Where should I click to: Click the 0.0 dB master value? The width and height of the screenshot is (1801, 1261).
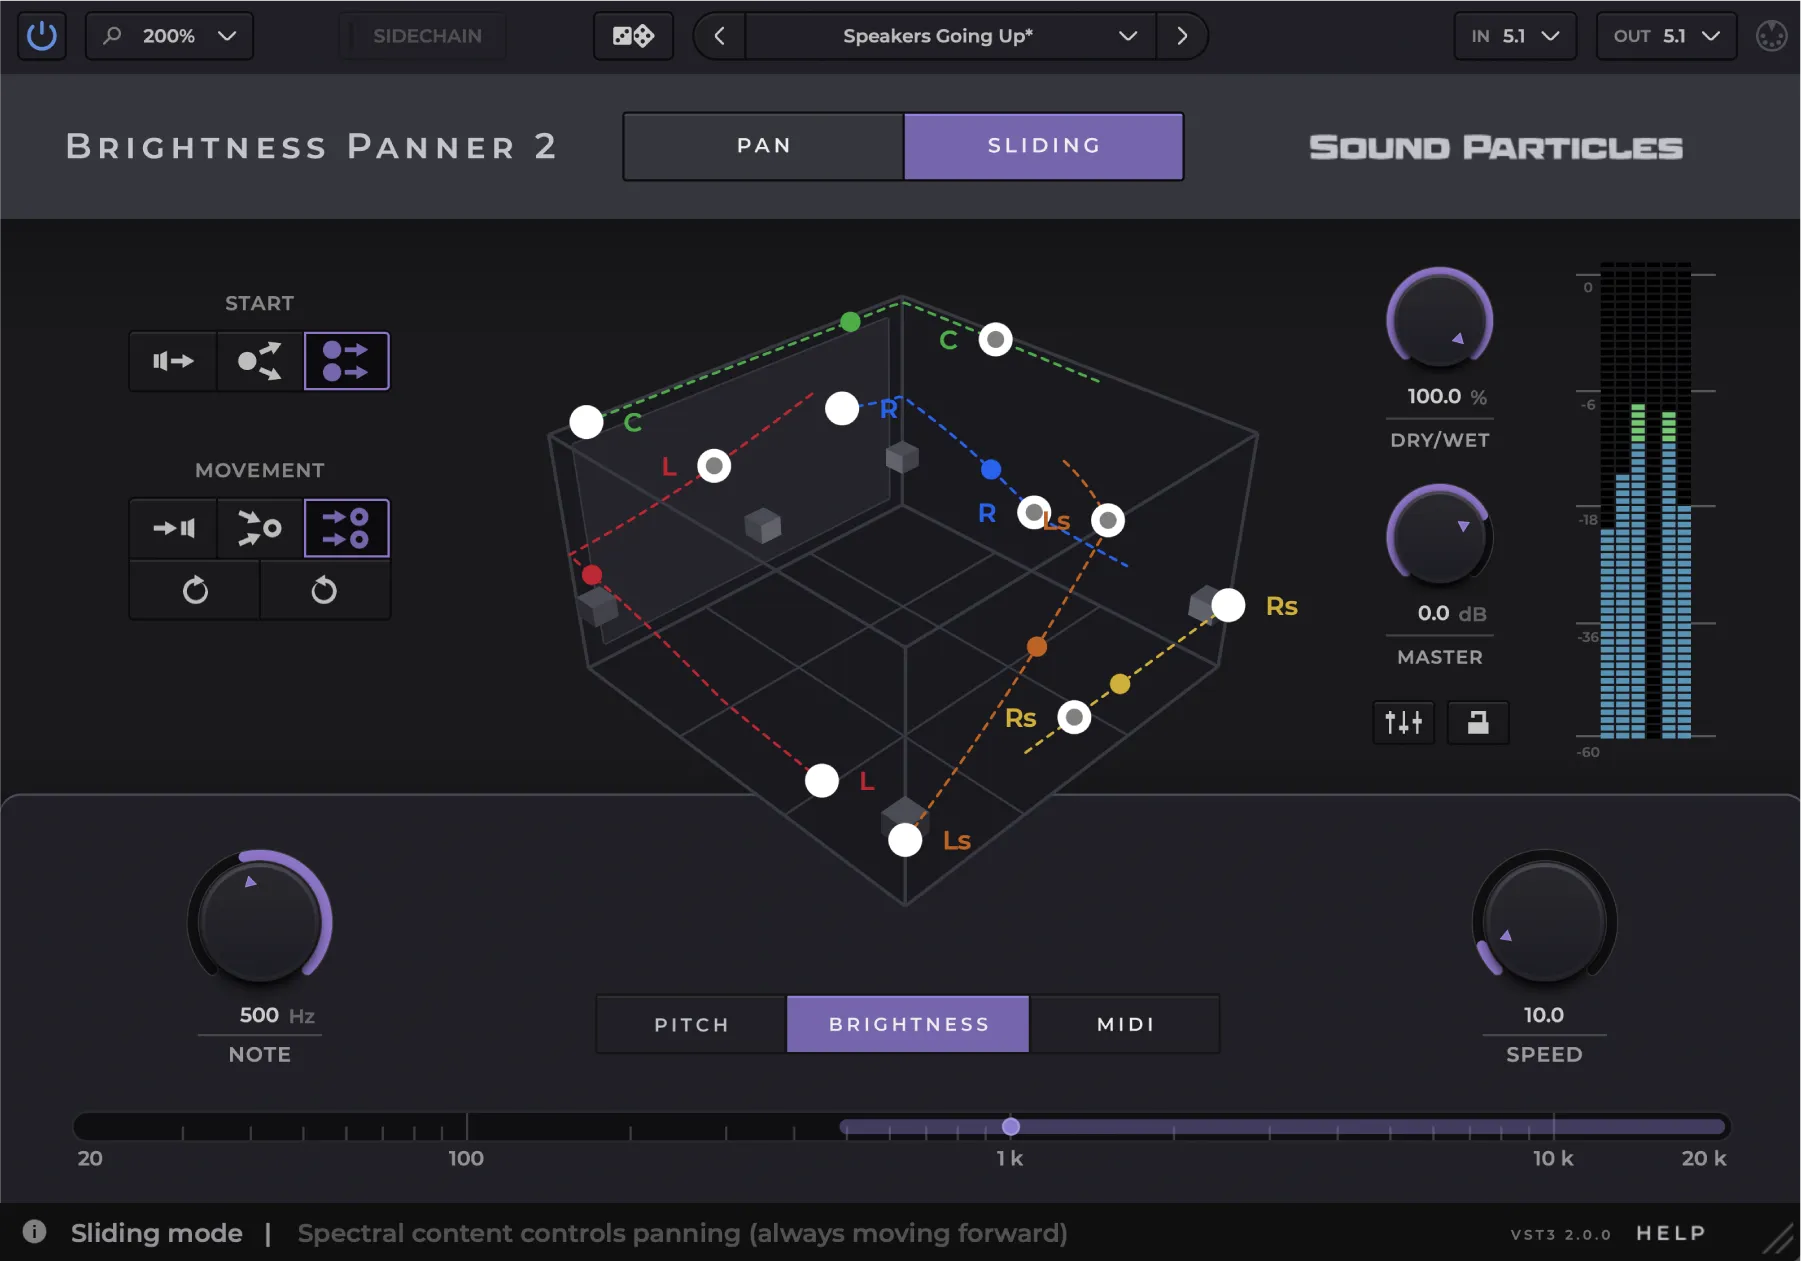click(1450, 613)
